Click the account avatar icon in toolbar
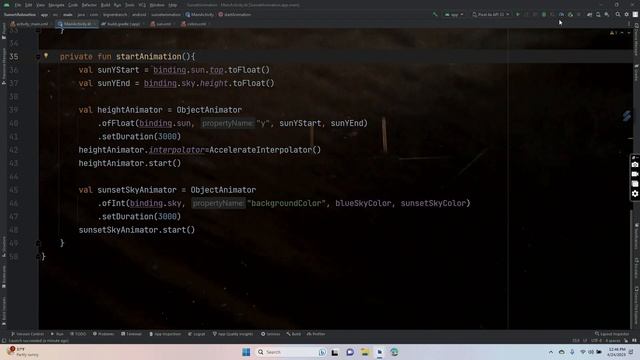Image resolution: width=640 pixels, height=360 pixels. click(x=635, y=15)
